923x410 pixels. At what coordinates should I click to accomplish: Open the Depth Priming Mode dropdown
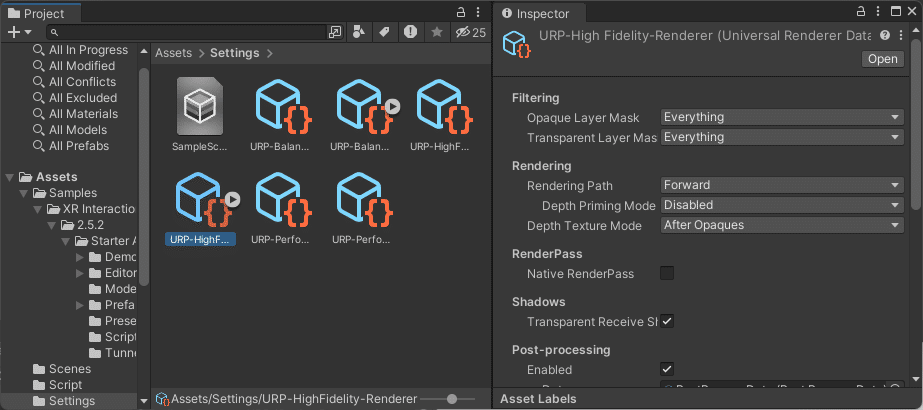[782, 205]
